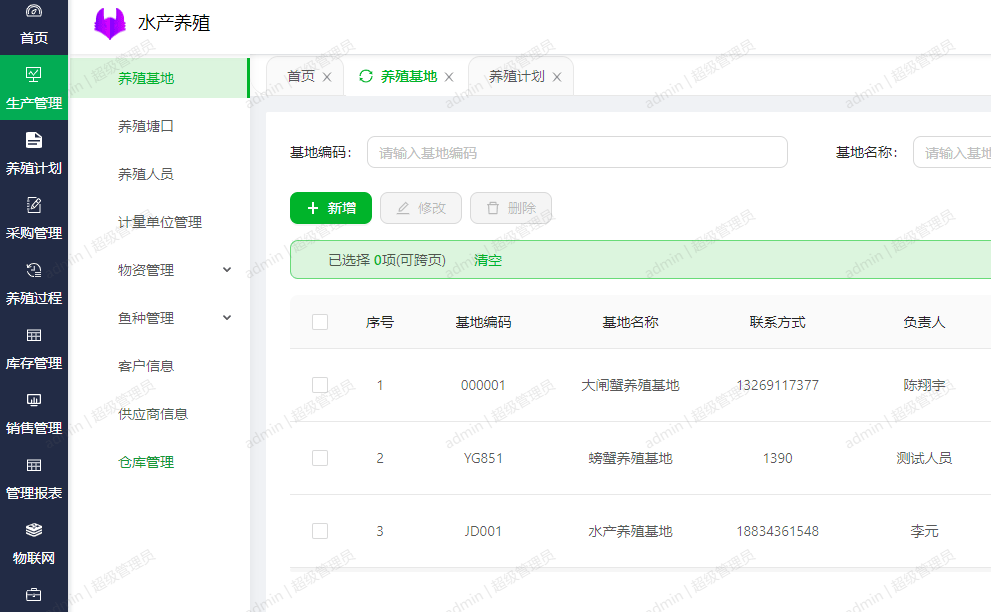This screenshot has width=991, height=612.
Task: Open the 养殖计划 document icon
Action: pyautogui.click(x=33, y=140)
